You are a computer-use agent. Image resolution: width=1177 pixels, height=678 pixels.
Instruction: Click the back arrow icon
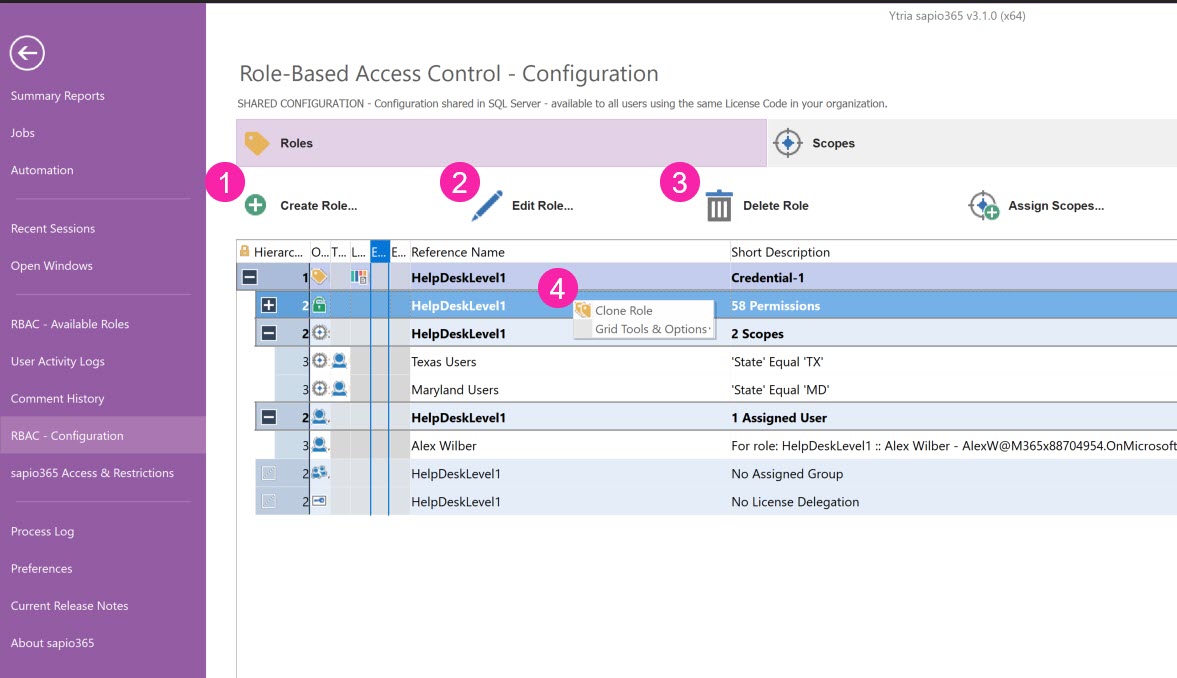[x=27, y=53]
